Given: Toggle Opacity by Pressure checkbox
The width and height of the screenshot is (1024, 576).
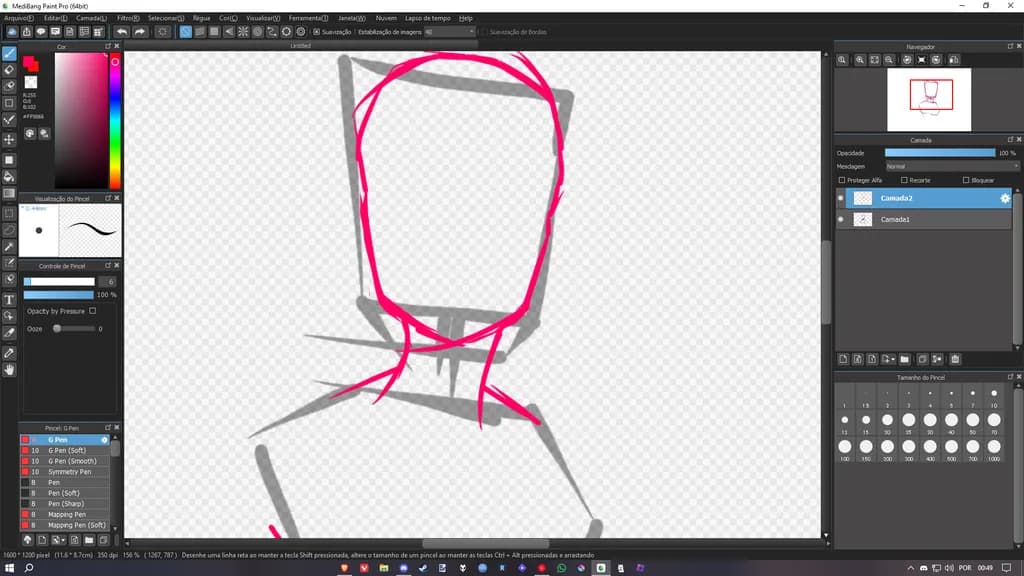Looking at the screenshot, I should 93,312.
